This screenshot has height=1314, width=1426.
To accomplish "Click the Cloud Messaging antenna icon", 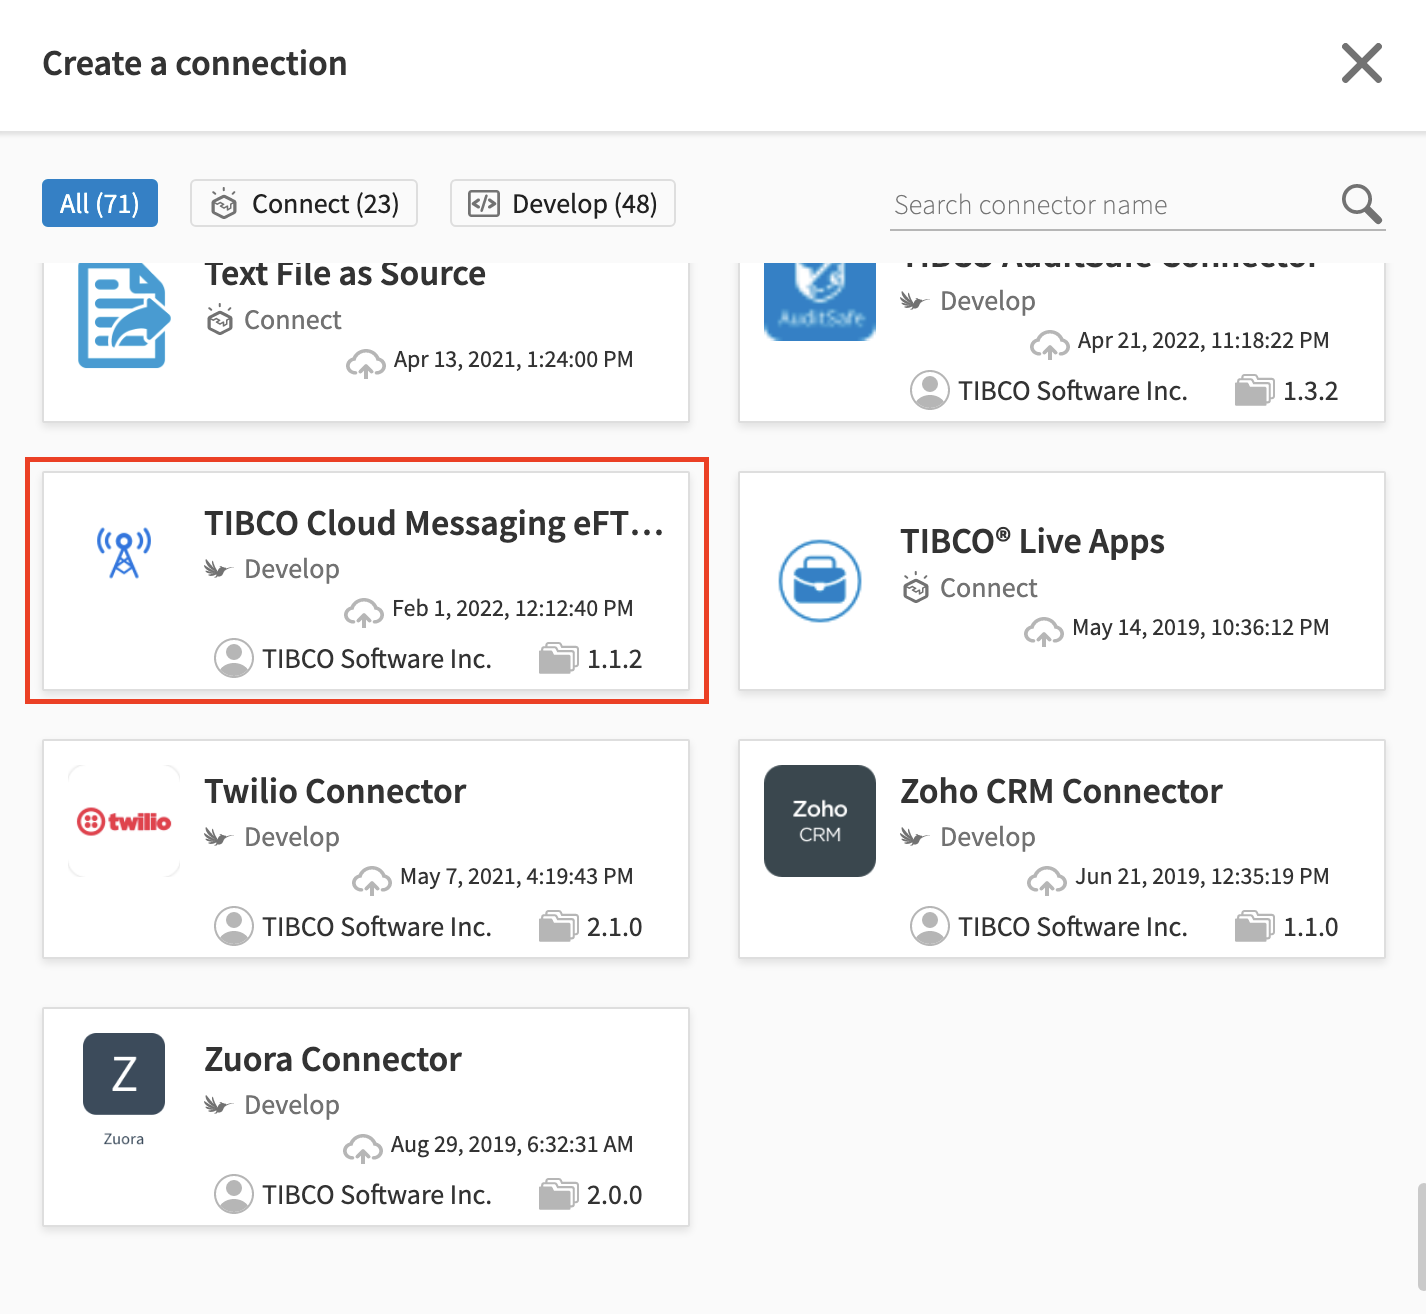I will 124,553.
